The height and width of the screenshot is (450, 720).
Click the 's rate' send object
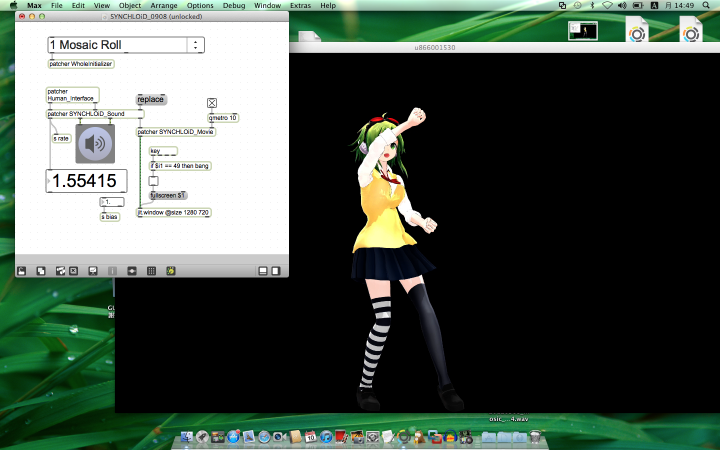[x=62, y=138]
